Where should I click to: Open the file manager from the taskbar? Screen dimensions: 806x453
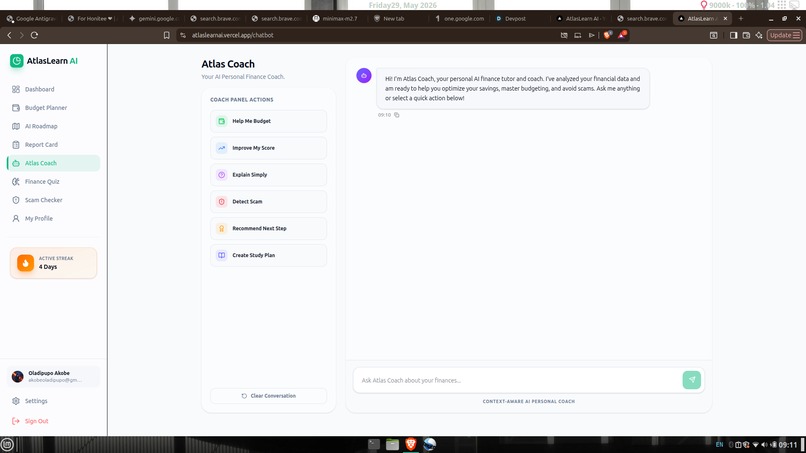click(x=392, y=444)
